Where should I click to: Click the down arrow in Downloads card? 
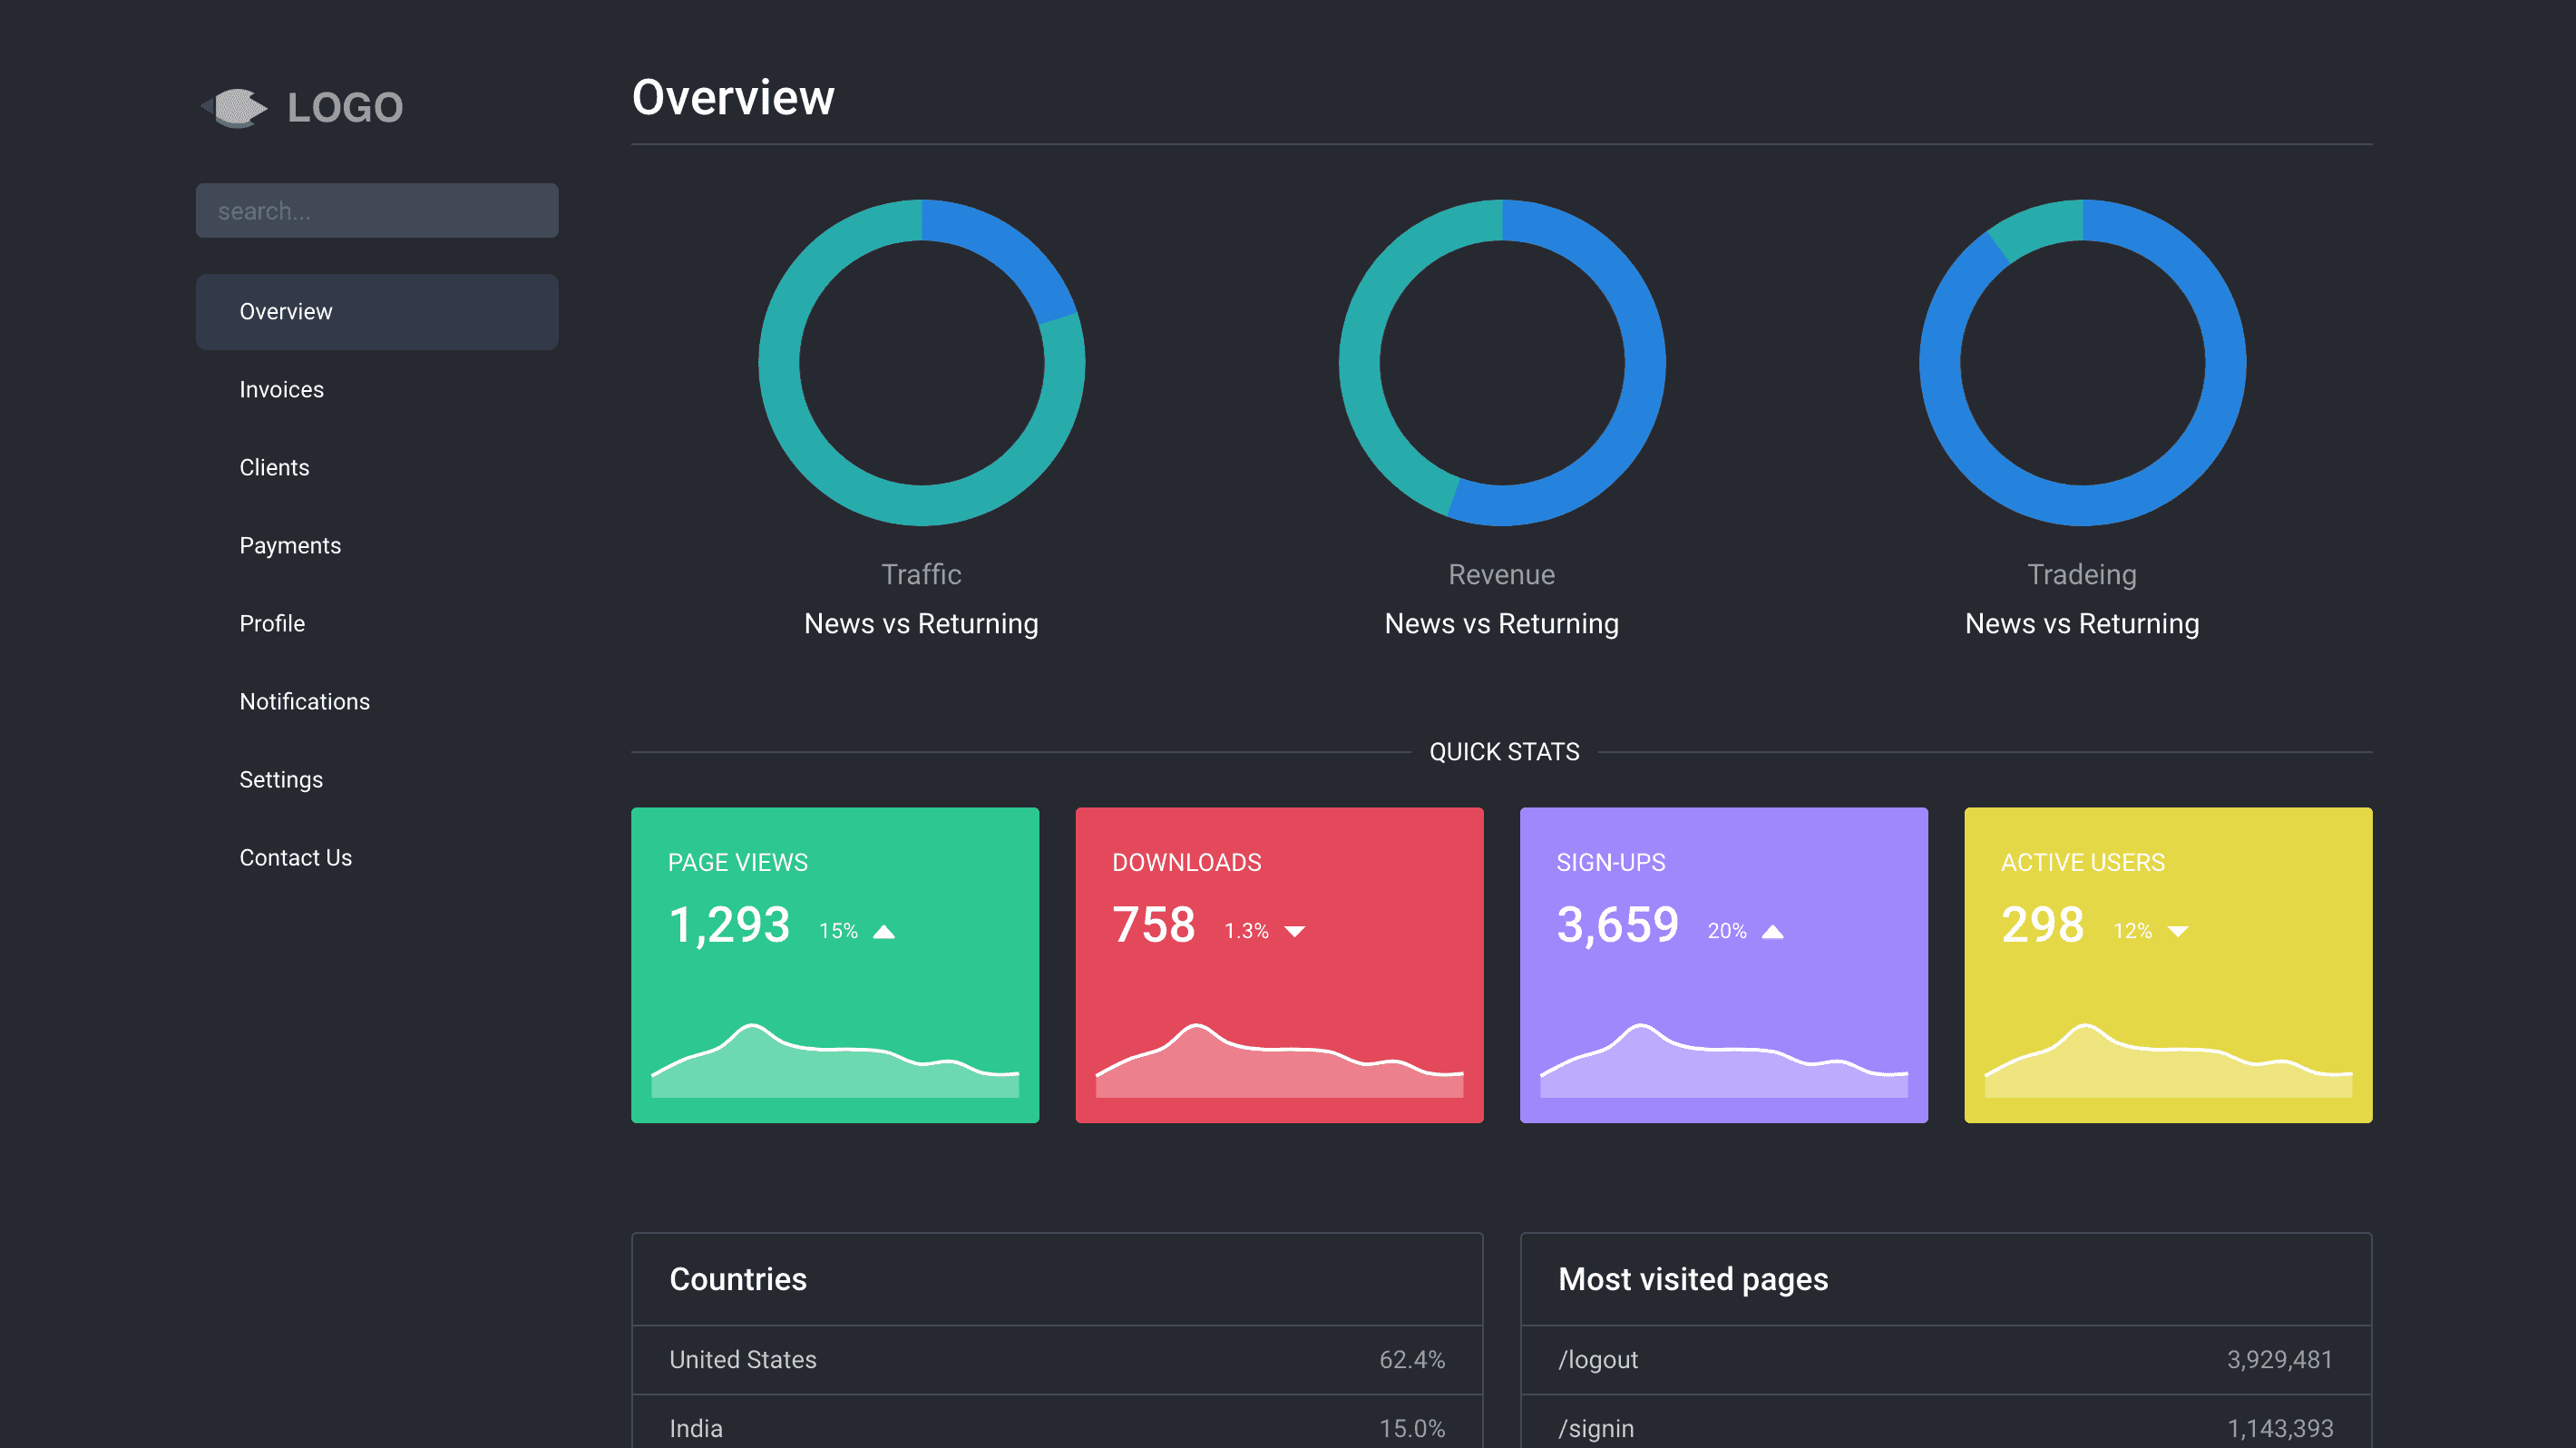pyautogui.click(x=1295, y=932)
